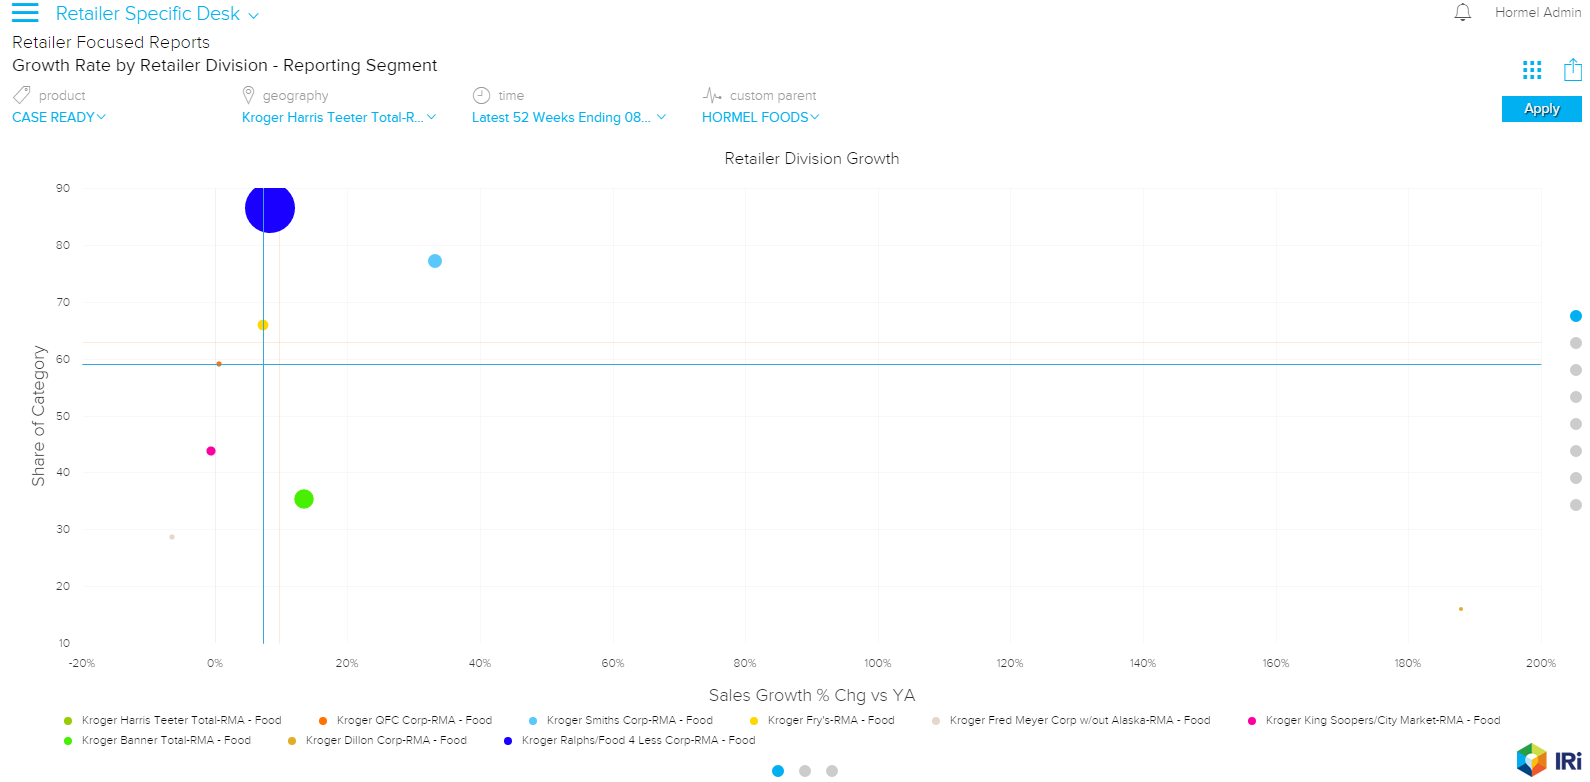Click the large blue Kroger Ralphs bubble
This screenshot has width=1590, height=782.
[x=270, y=209]
